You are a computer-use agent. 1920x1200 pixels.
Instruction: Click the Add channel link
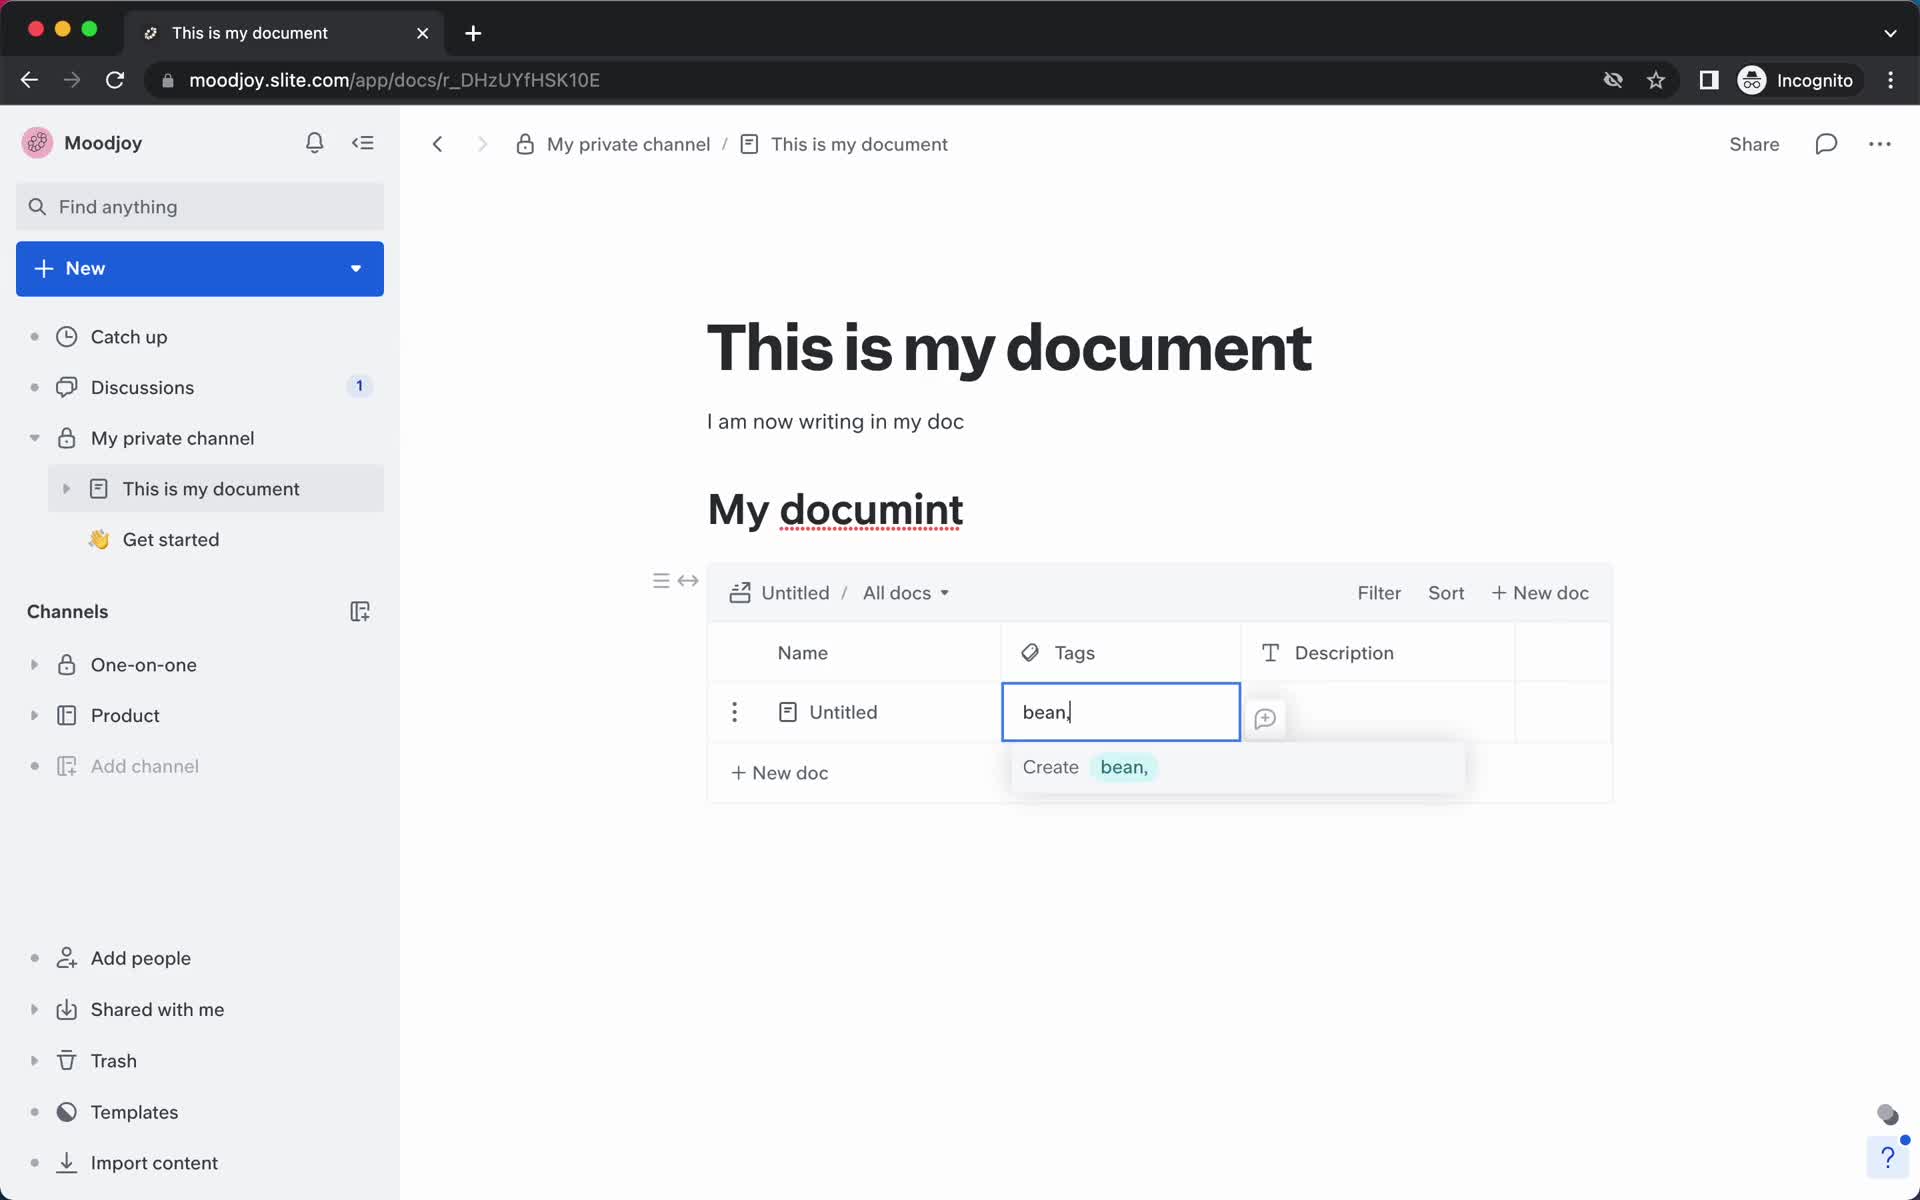[145, 766]
